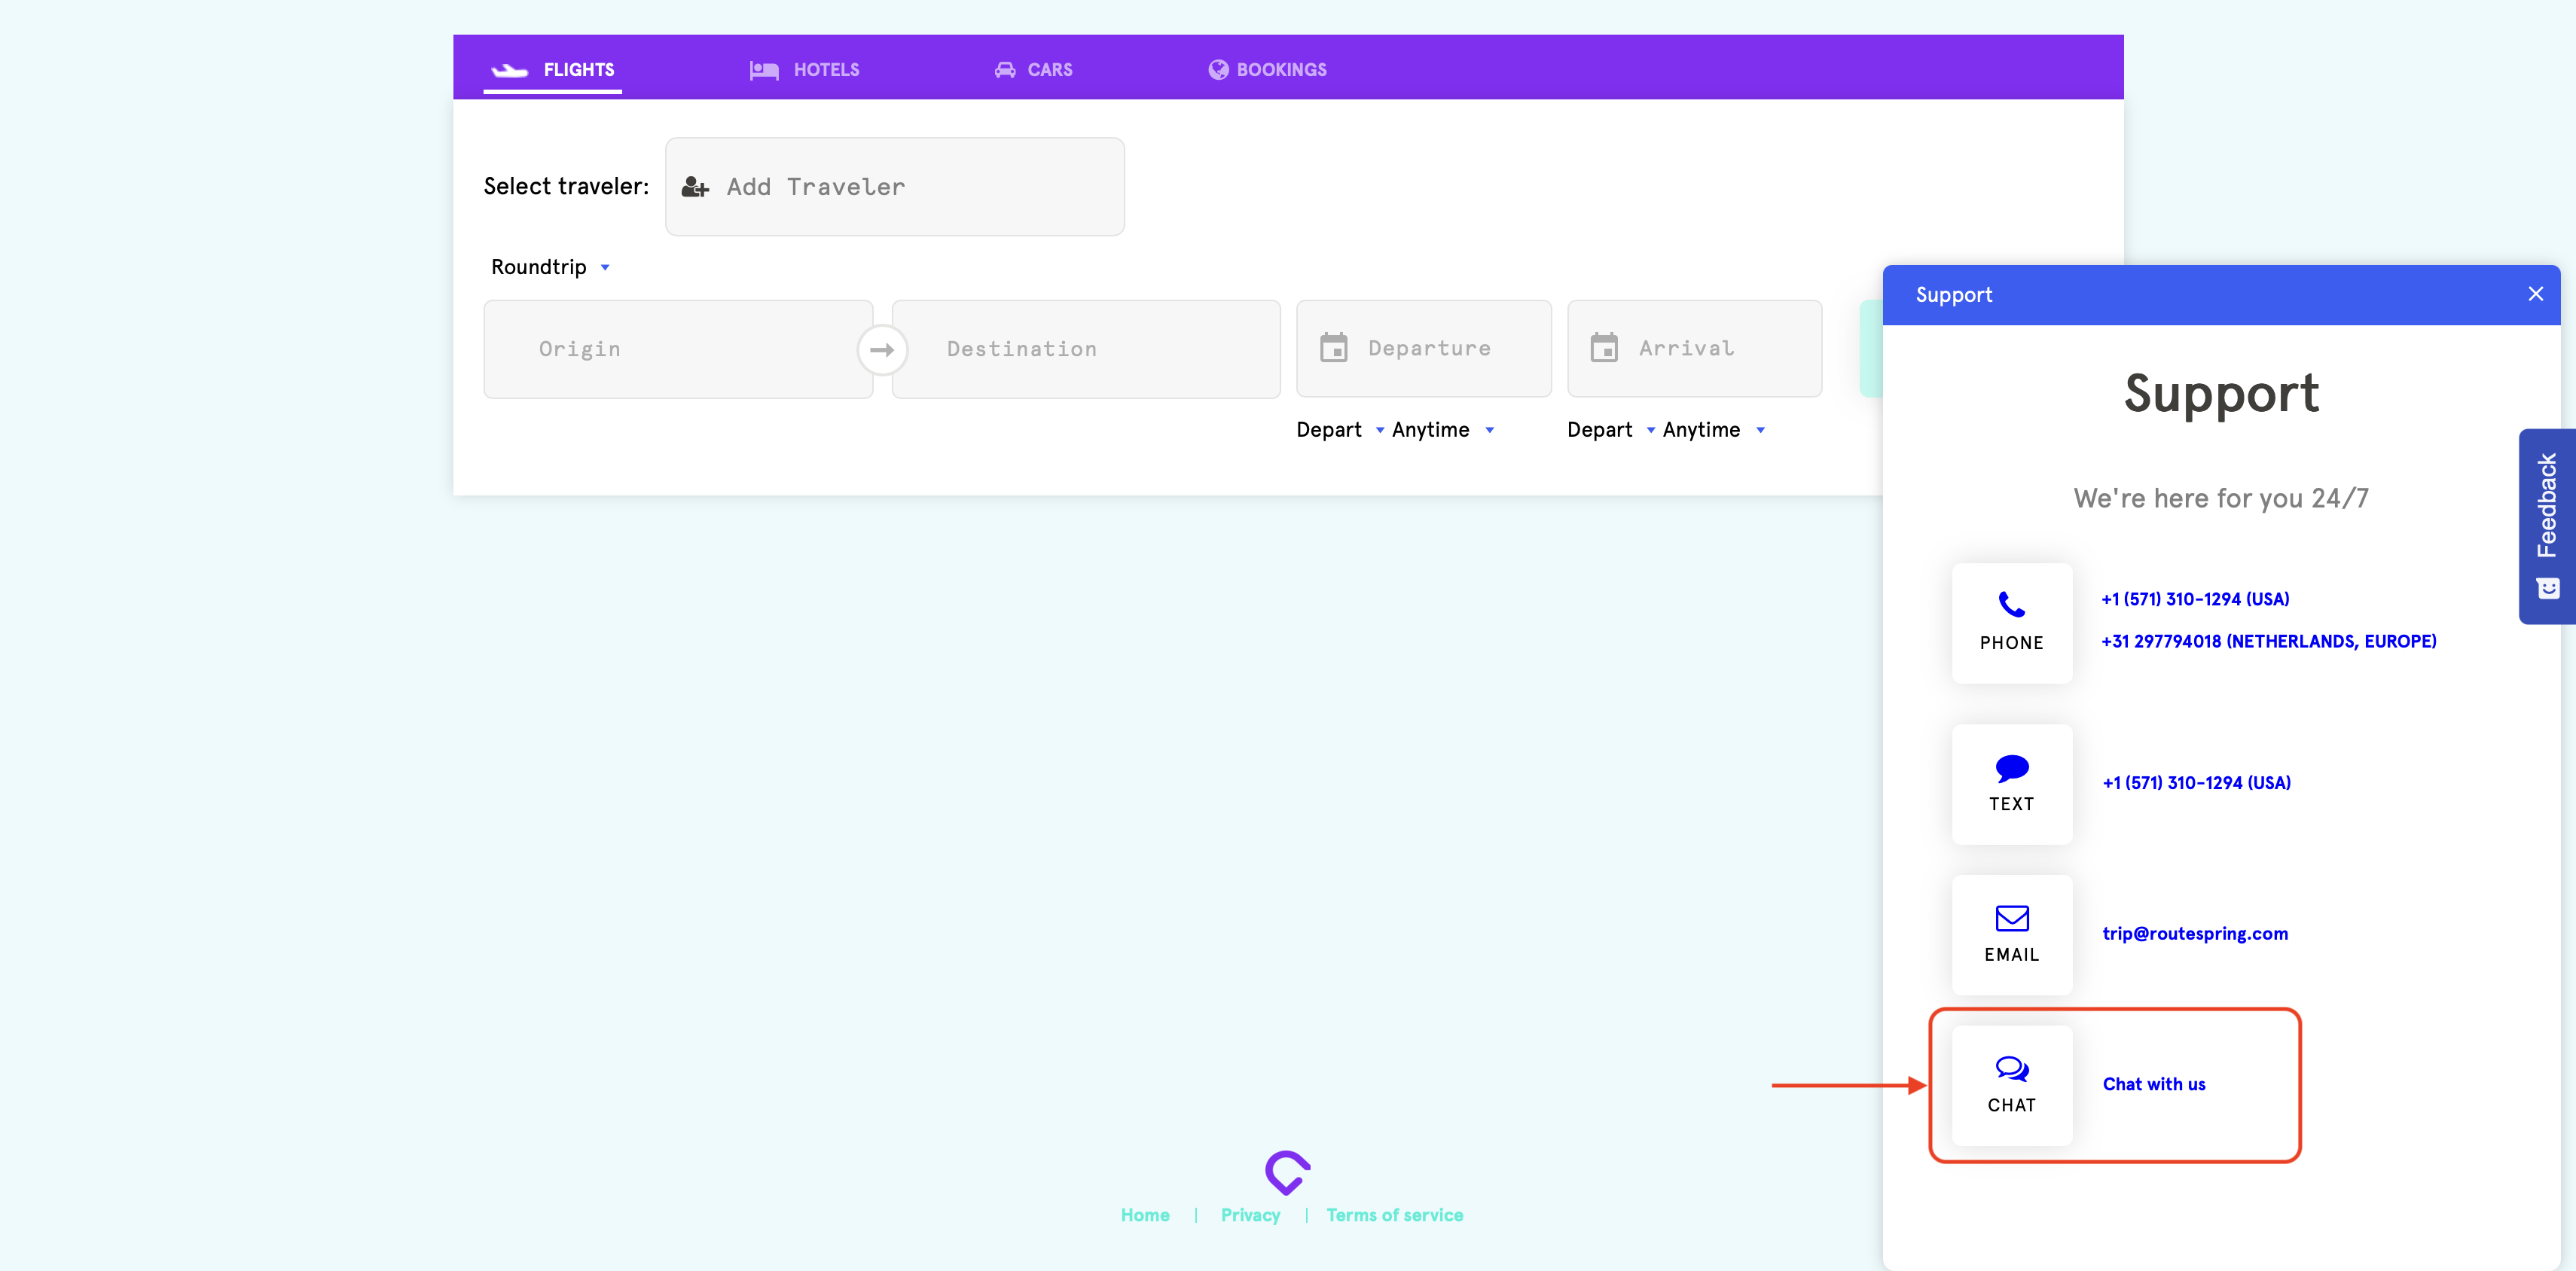This screenshot has width=2576, height=1271.
Task: Open the Arrival date picker
Action: 1694,348
